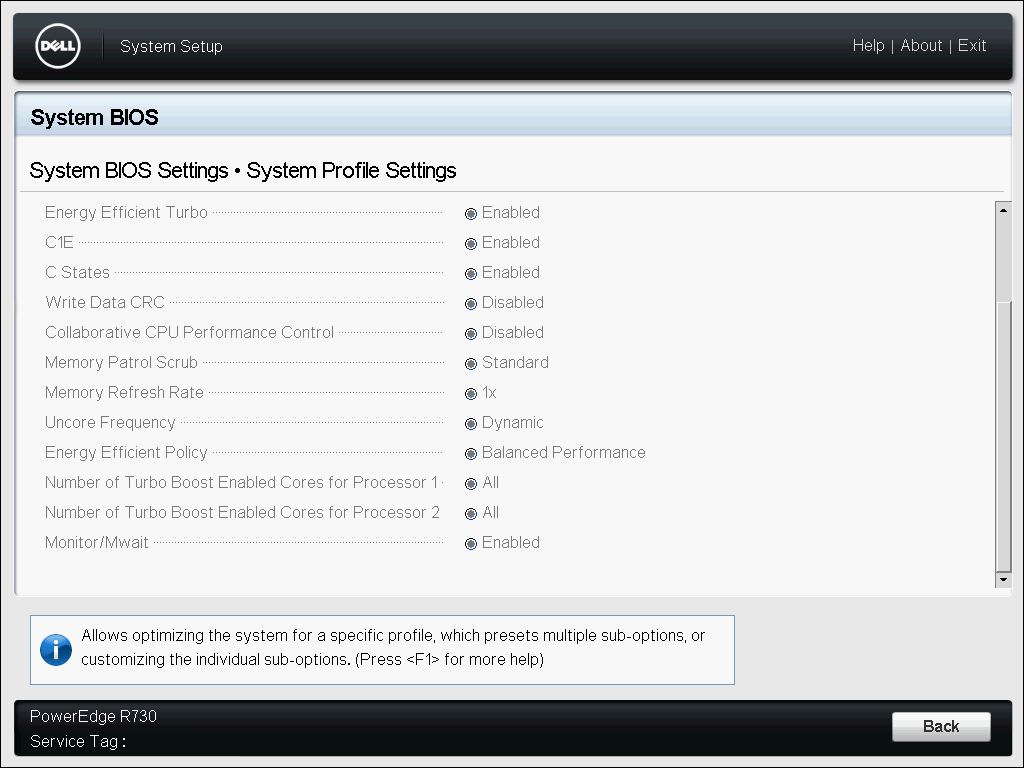The height and width of the screenshot is (768, 1024).
Task: Click the Memory Refresh Rate label
Action: [x=124, y=392]
